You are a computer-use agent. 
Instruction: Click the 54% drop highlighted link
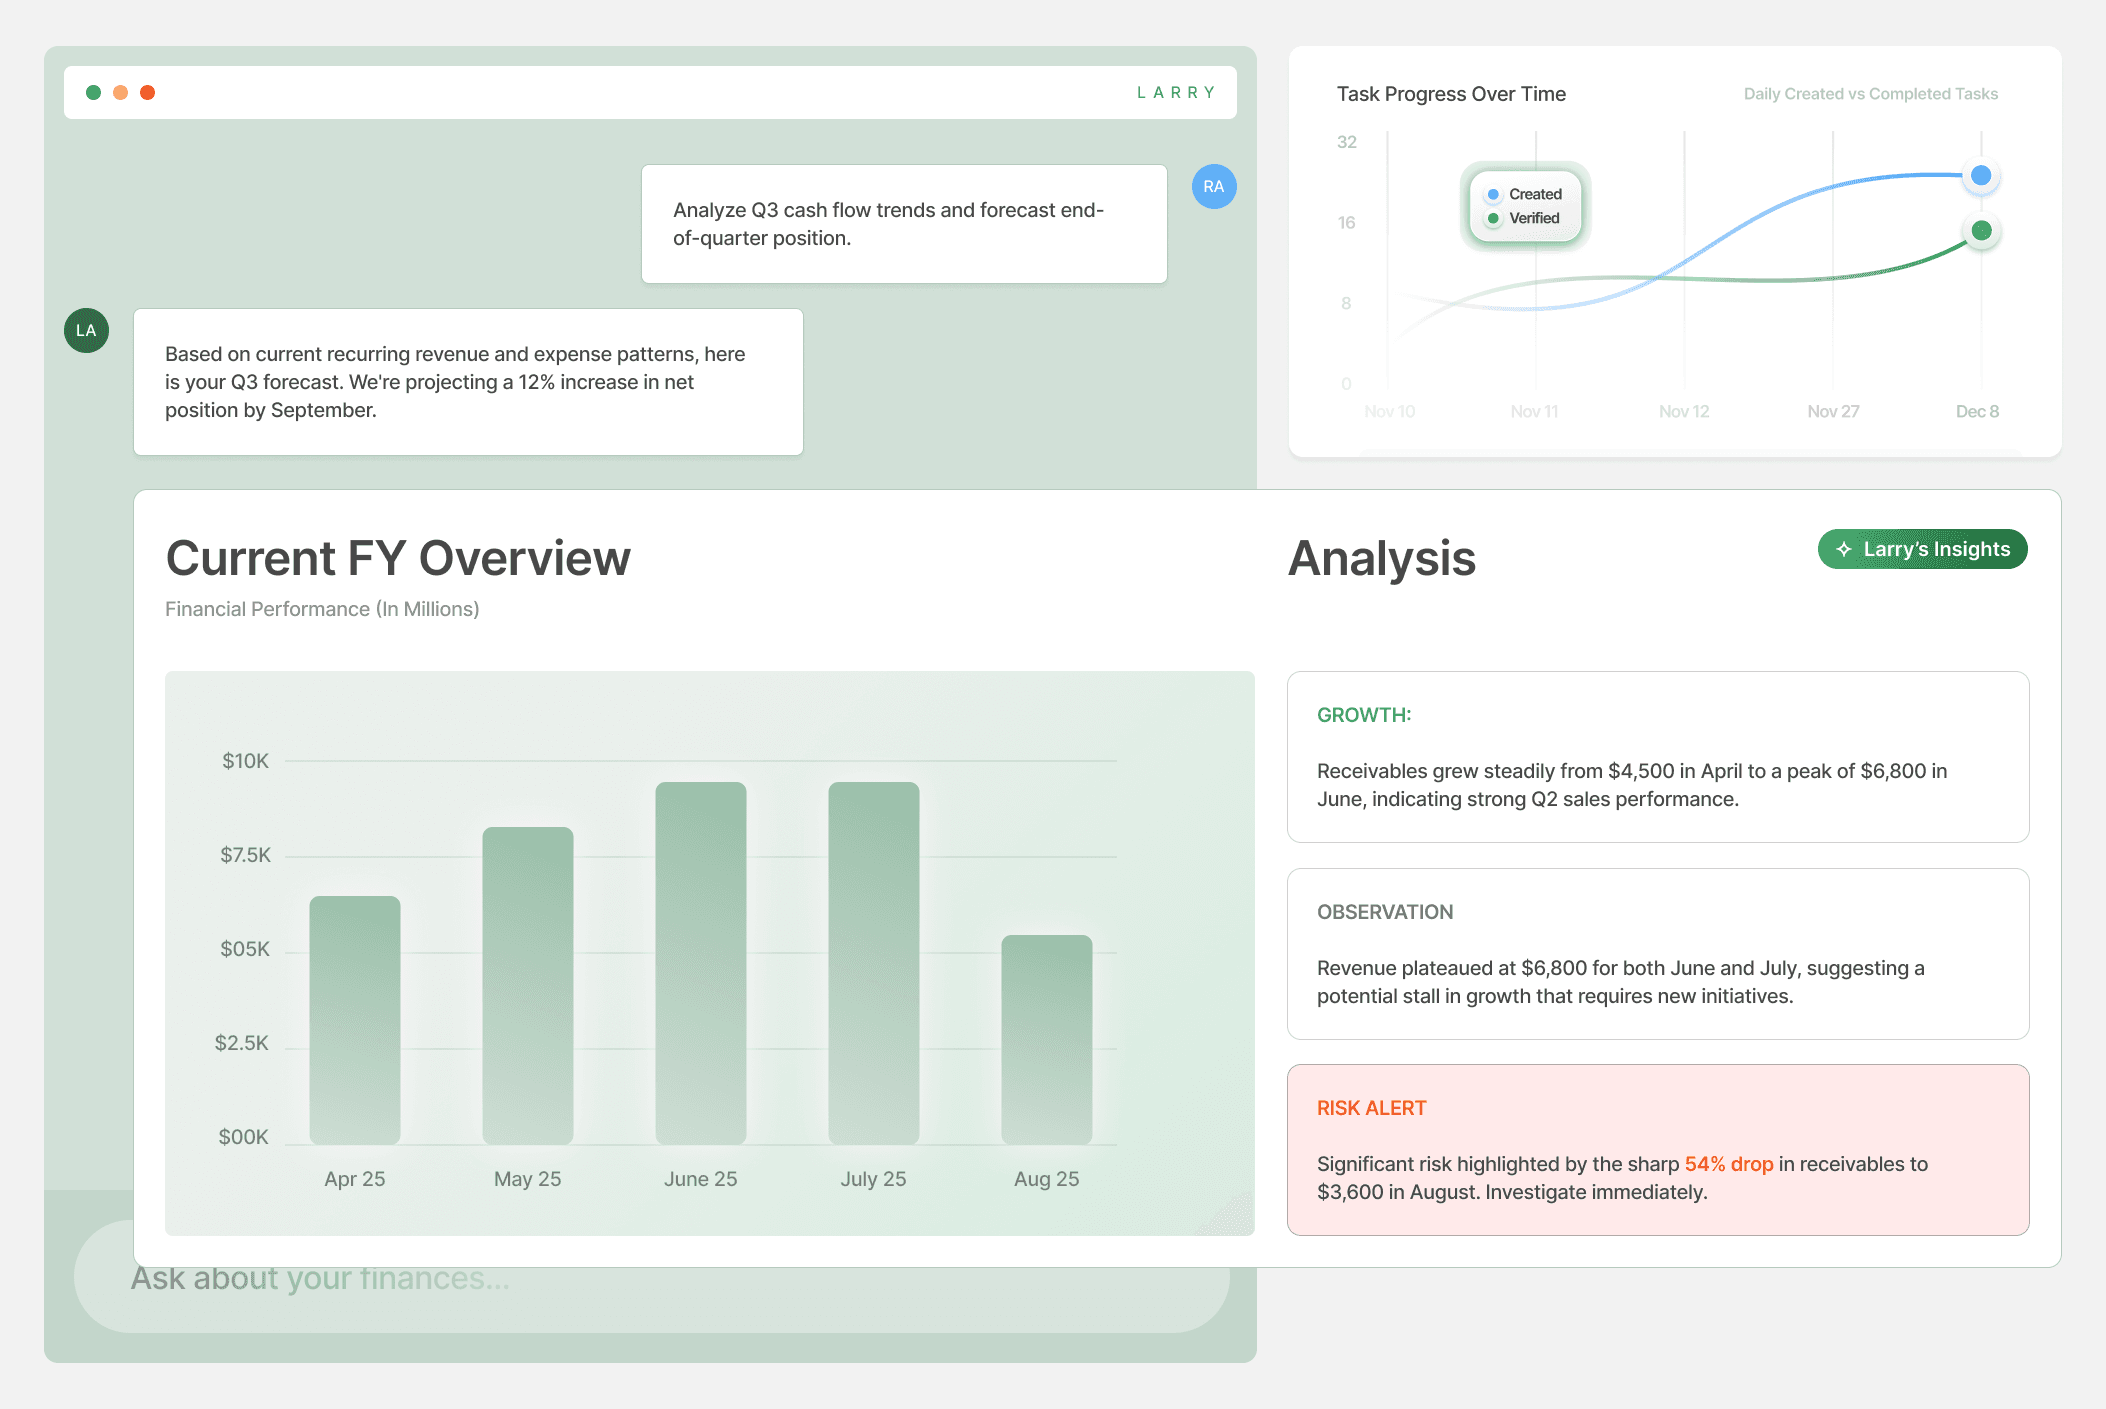tap(1728, 1164)
